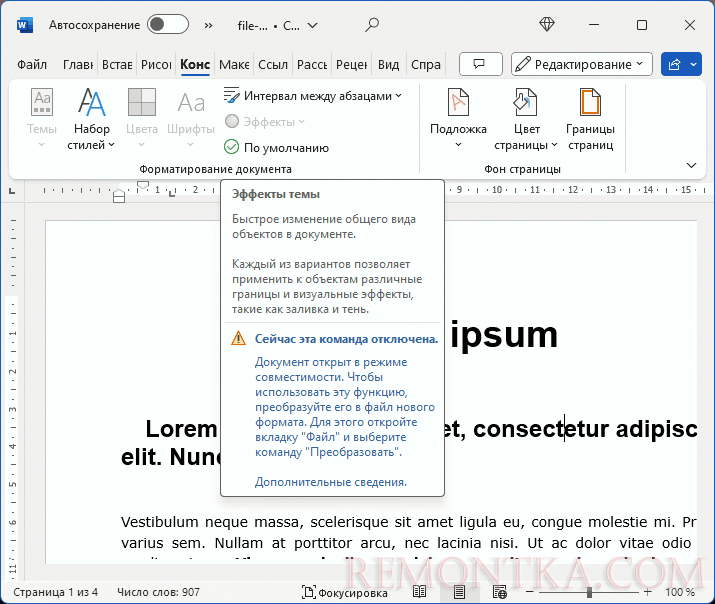Open the Файл tab
Screen dimensions: 715x604
tap(32, 65)
